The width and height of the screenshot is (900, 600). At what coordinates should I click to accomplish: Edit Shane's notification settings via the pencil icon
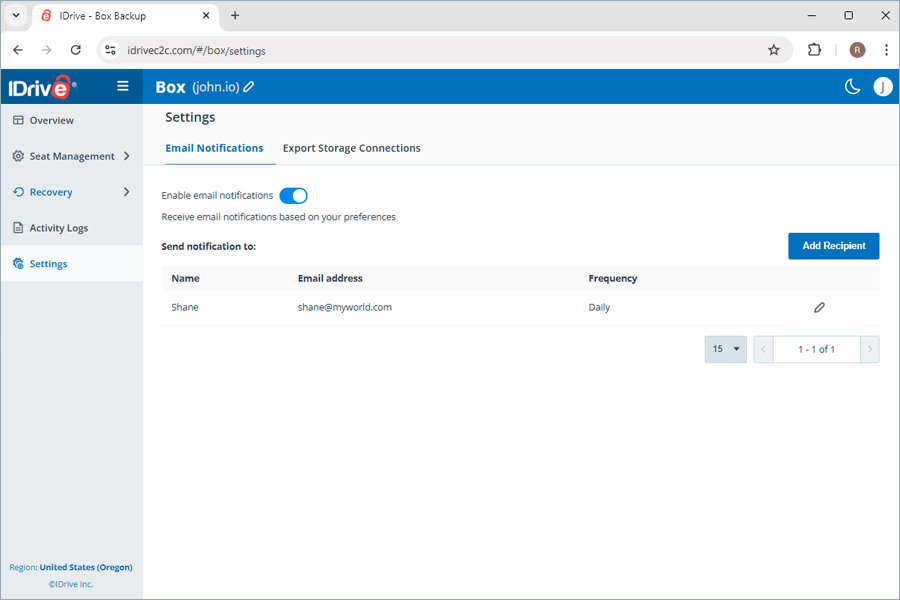pyautogui.click(x=819, y=308)
